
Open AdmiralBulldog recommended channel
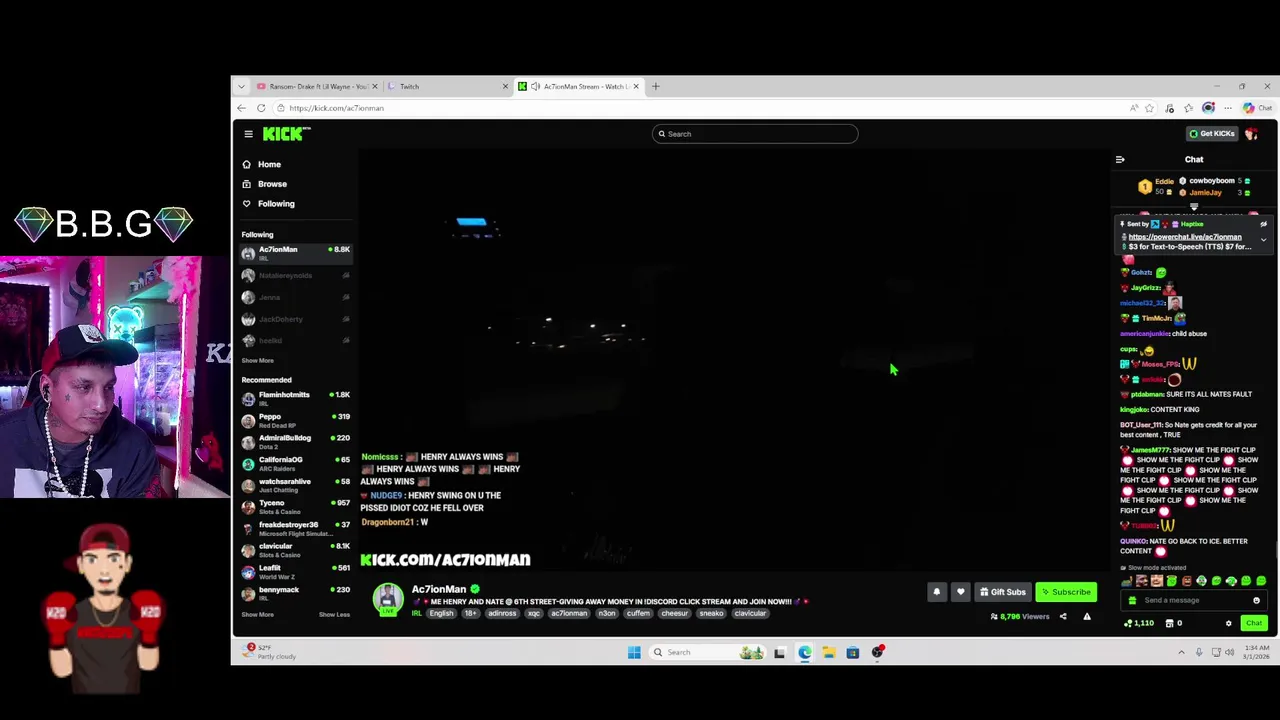294,442
